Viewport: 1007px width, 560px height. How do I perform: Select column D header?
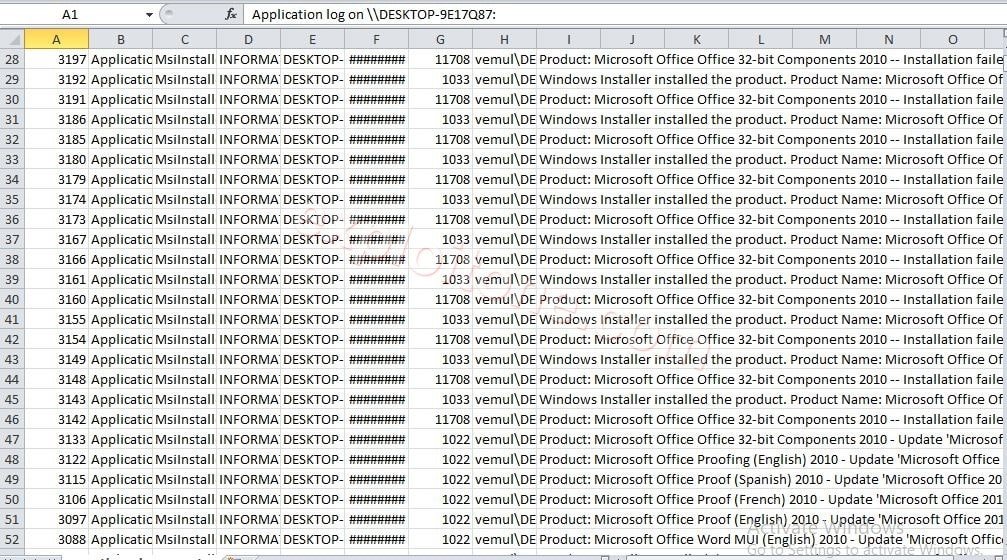tap(249, 40)
